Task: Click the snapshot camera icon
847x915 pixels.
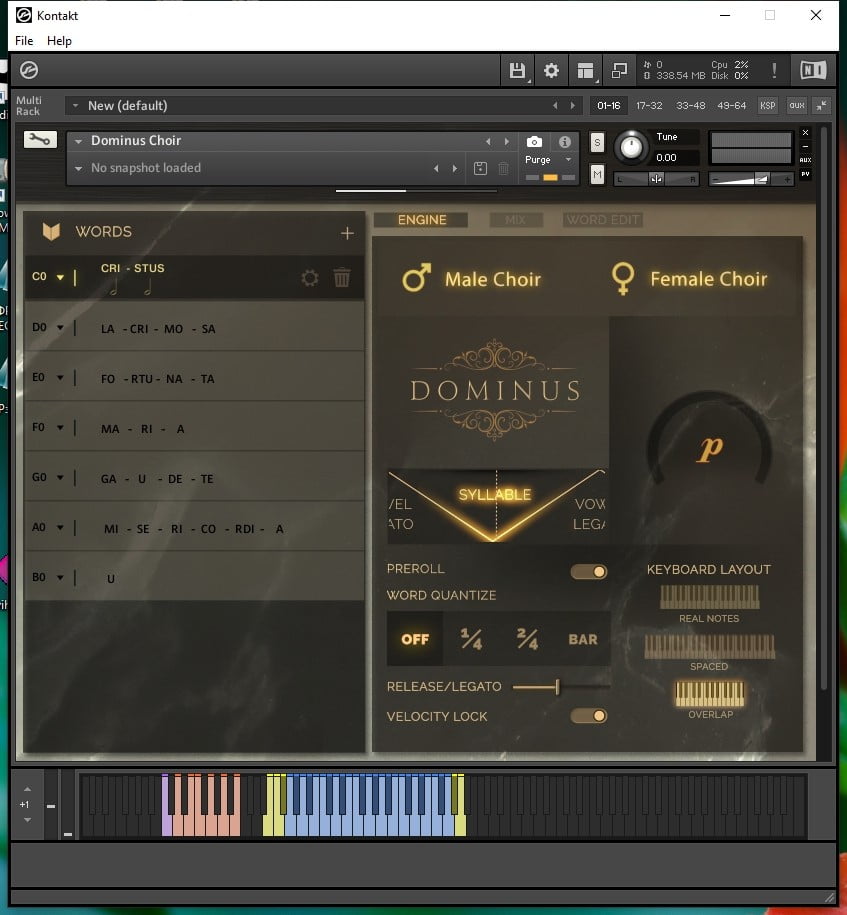Action: [x=534, y=142]
